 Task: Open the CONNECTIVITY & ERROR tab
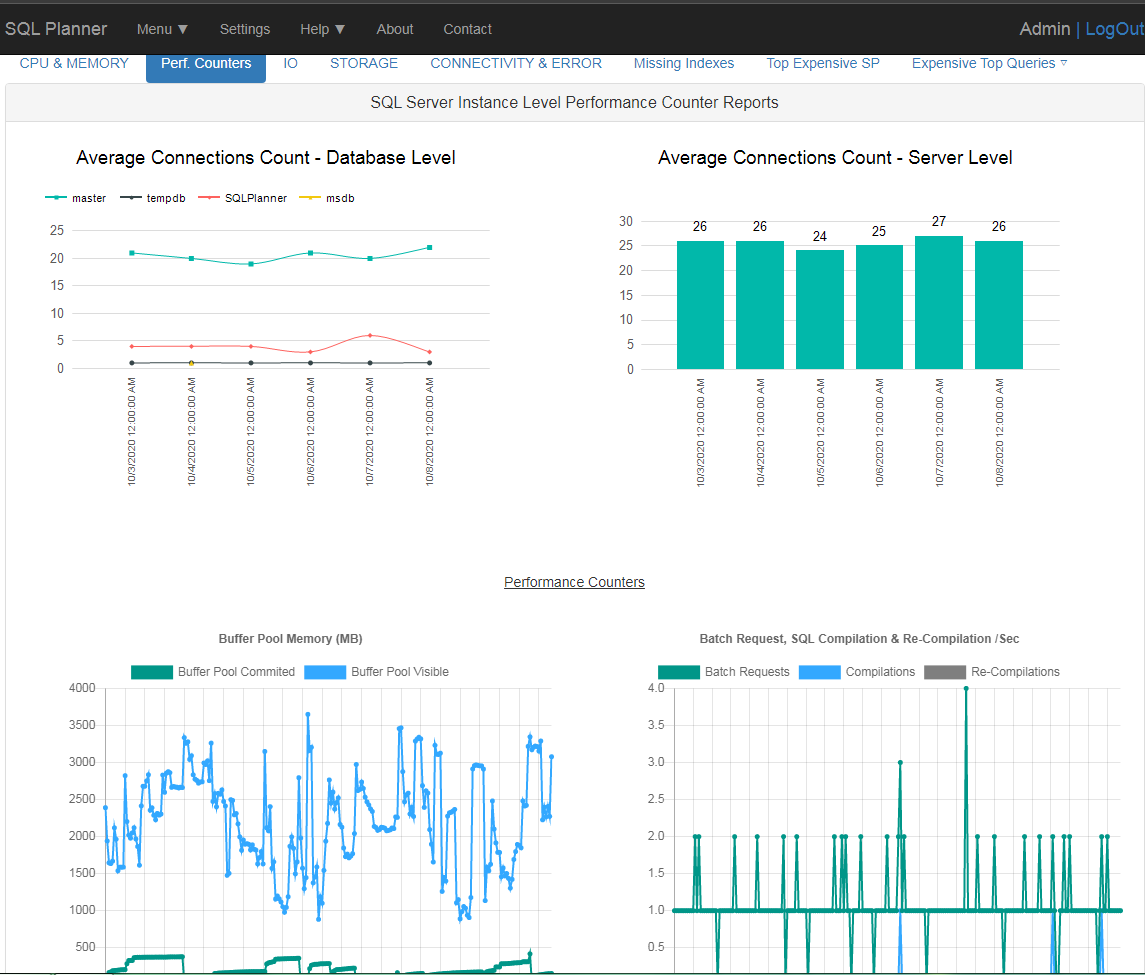pyautogui.click(x=515, y=63)
